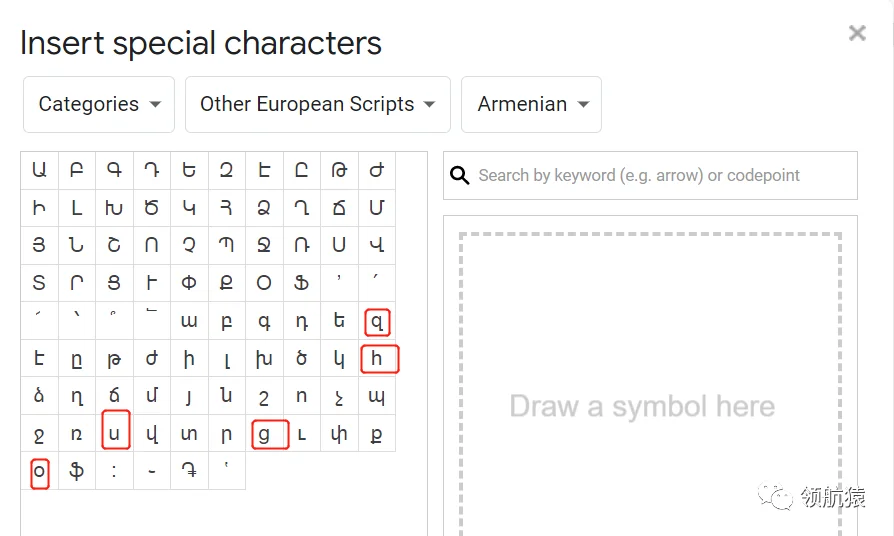
Task: Insert Armenian capital letter Men Մ
Action: (x=377, y=208)
